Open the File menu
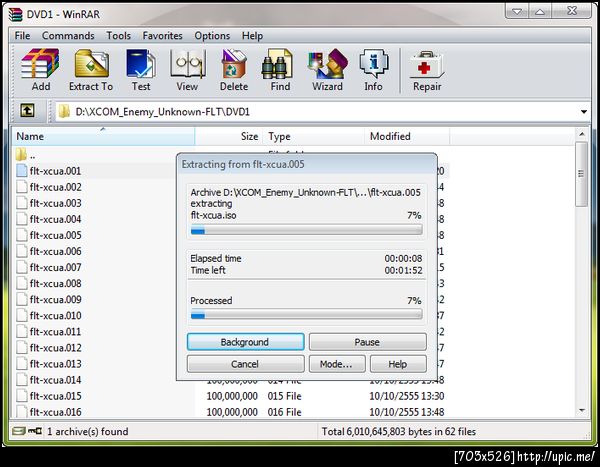Image resolution: width=600 pixels, height=467 pixels. (22, 36)
